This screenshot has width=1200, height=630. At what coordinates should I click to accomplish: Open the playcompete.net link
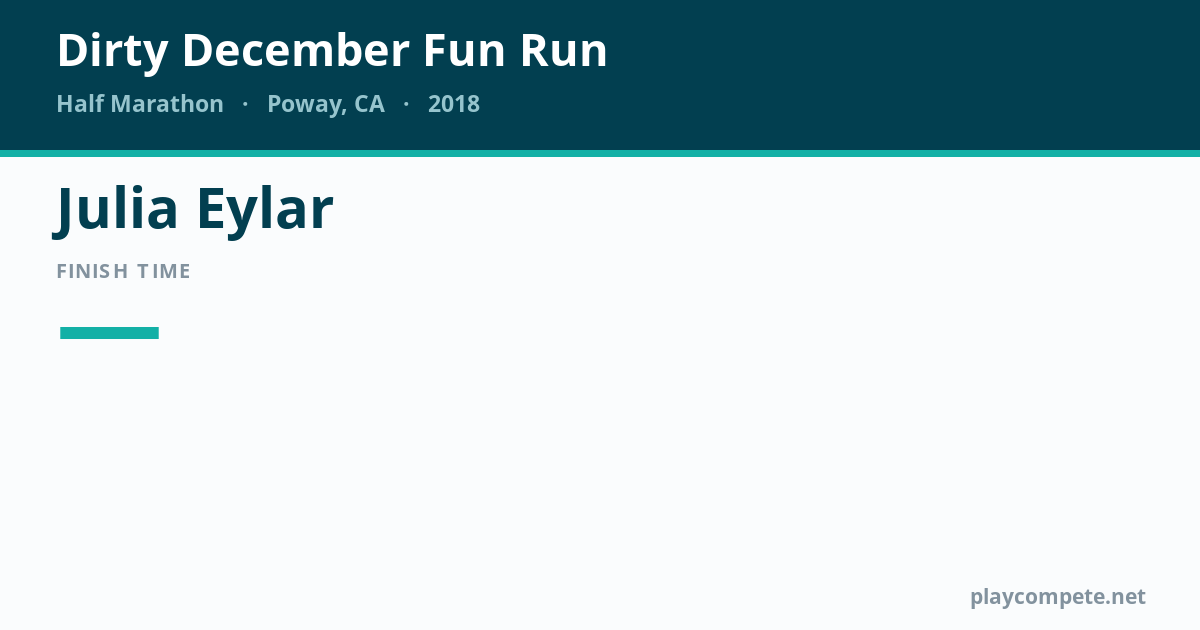pyautogui.click(x=1058, y=597)
